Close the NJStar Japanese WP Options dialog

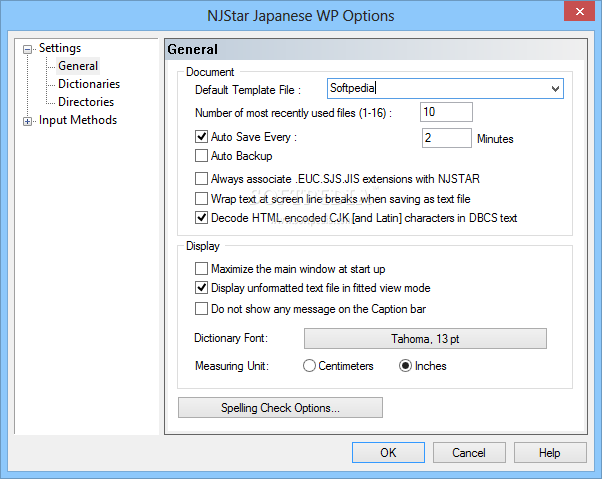point(579,12)
